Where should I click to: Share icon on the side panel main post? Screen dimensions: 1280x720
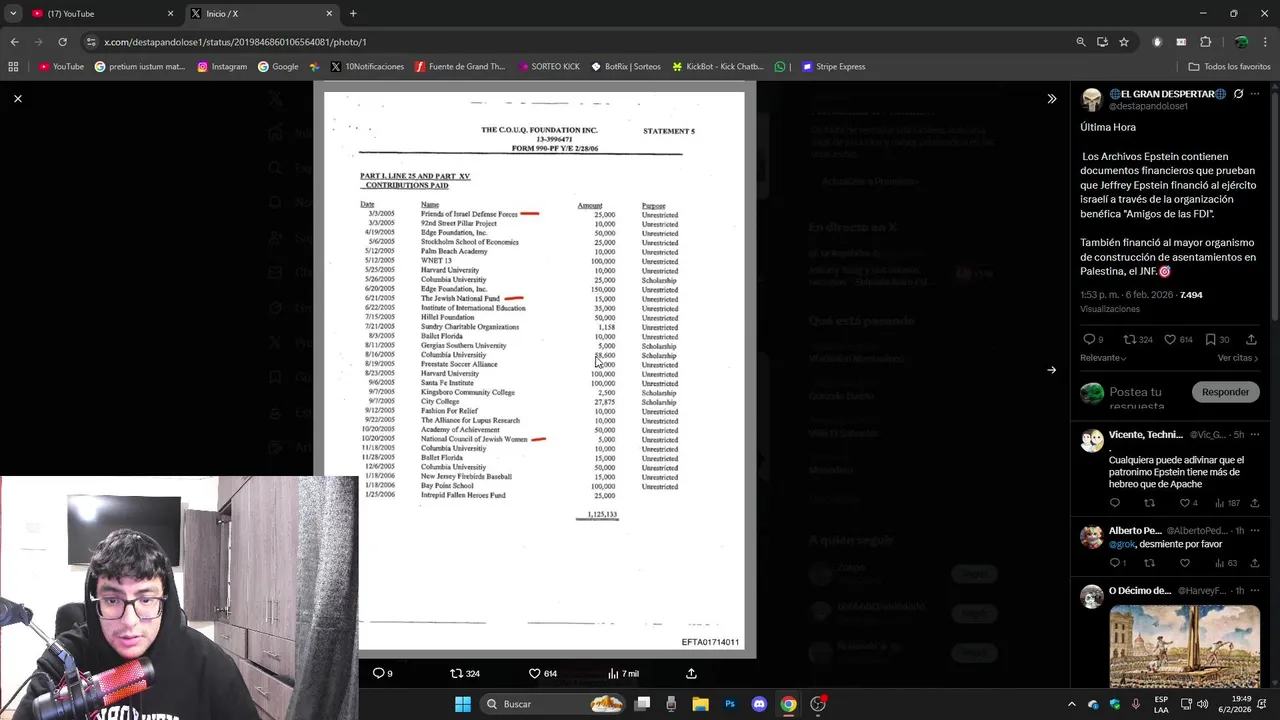tap(1251, 339)
